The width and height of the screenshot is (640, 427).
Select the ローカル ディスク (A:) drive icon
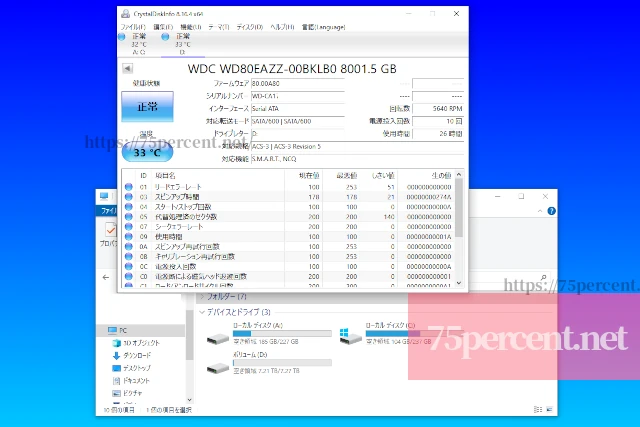217,338
